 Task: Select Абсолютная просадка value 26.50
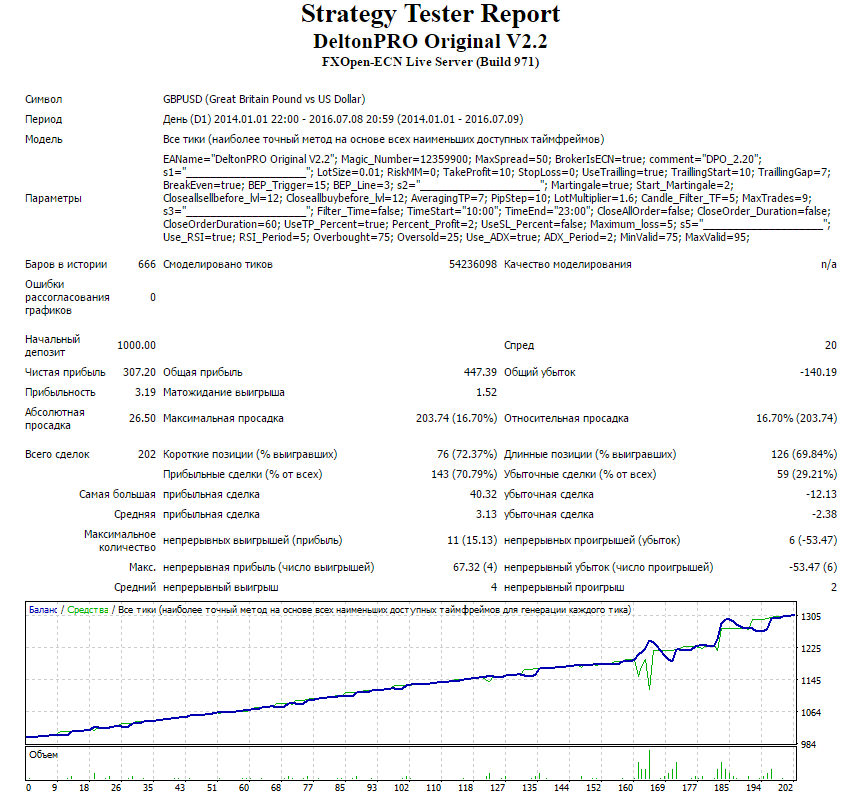[x=143, y=418]
